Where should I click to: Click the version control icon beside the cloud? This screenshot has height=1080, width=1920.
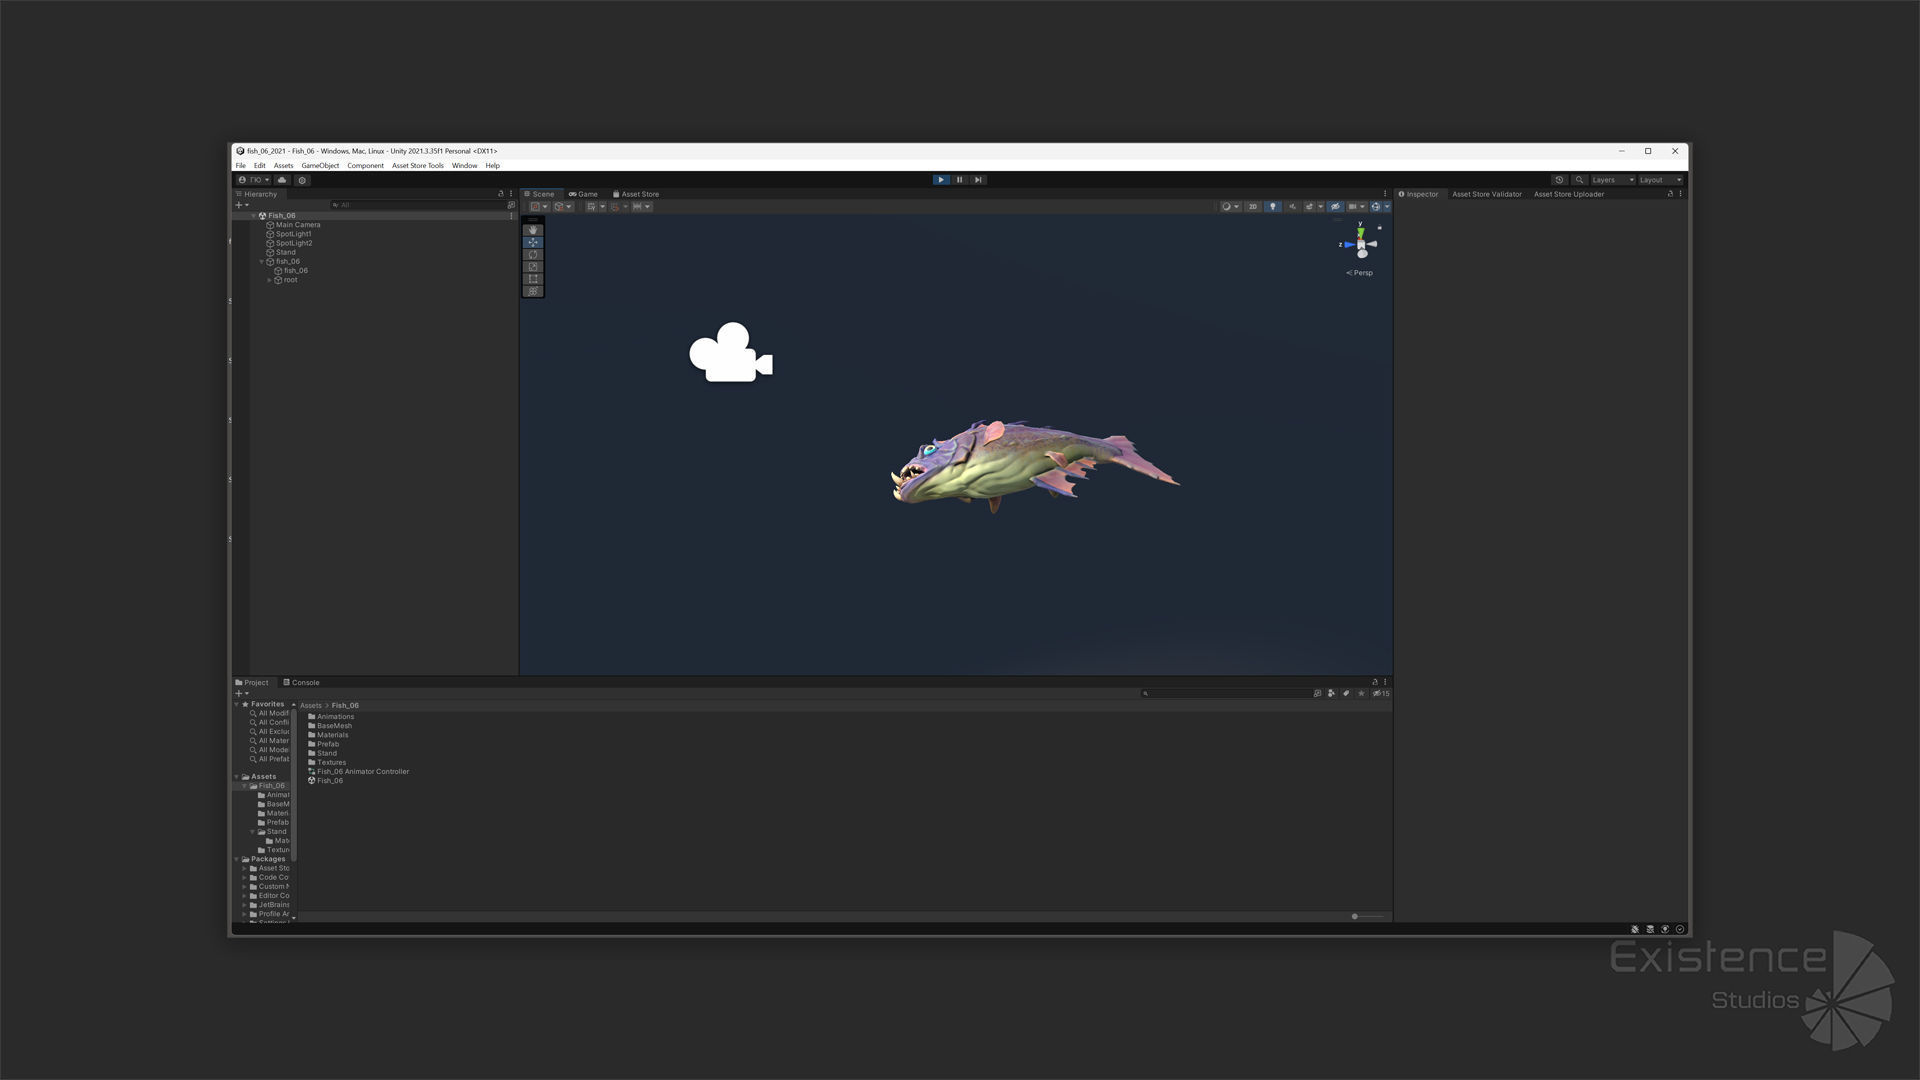tap(302, 180)
